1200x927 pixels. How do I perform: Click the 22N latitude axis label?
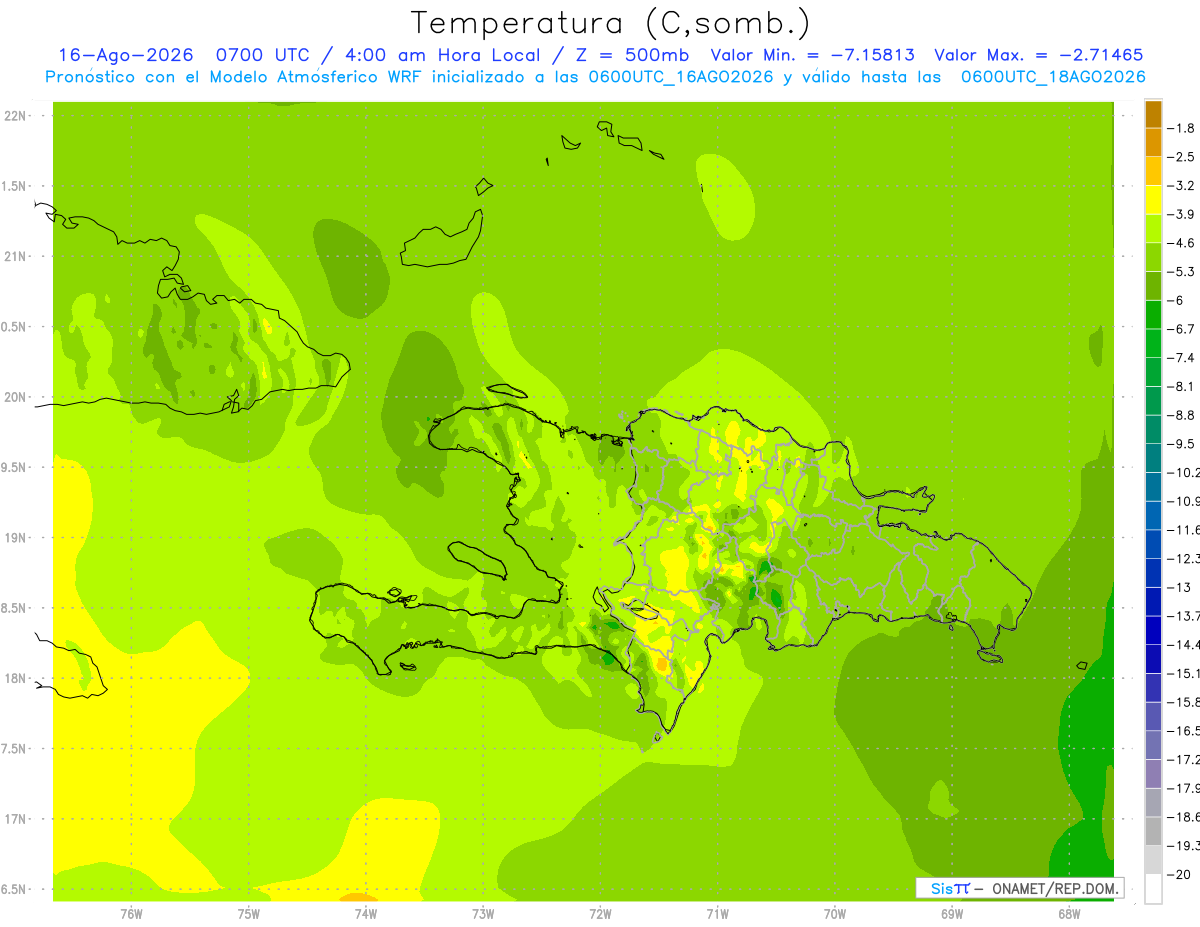pyautogui.click(x=15, y=116)
